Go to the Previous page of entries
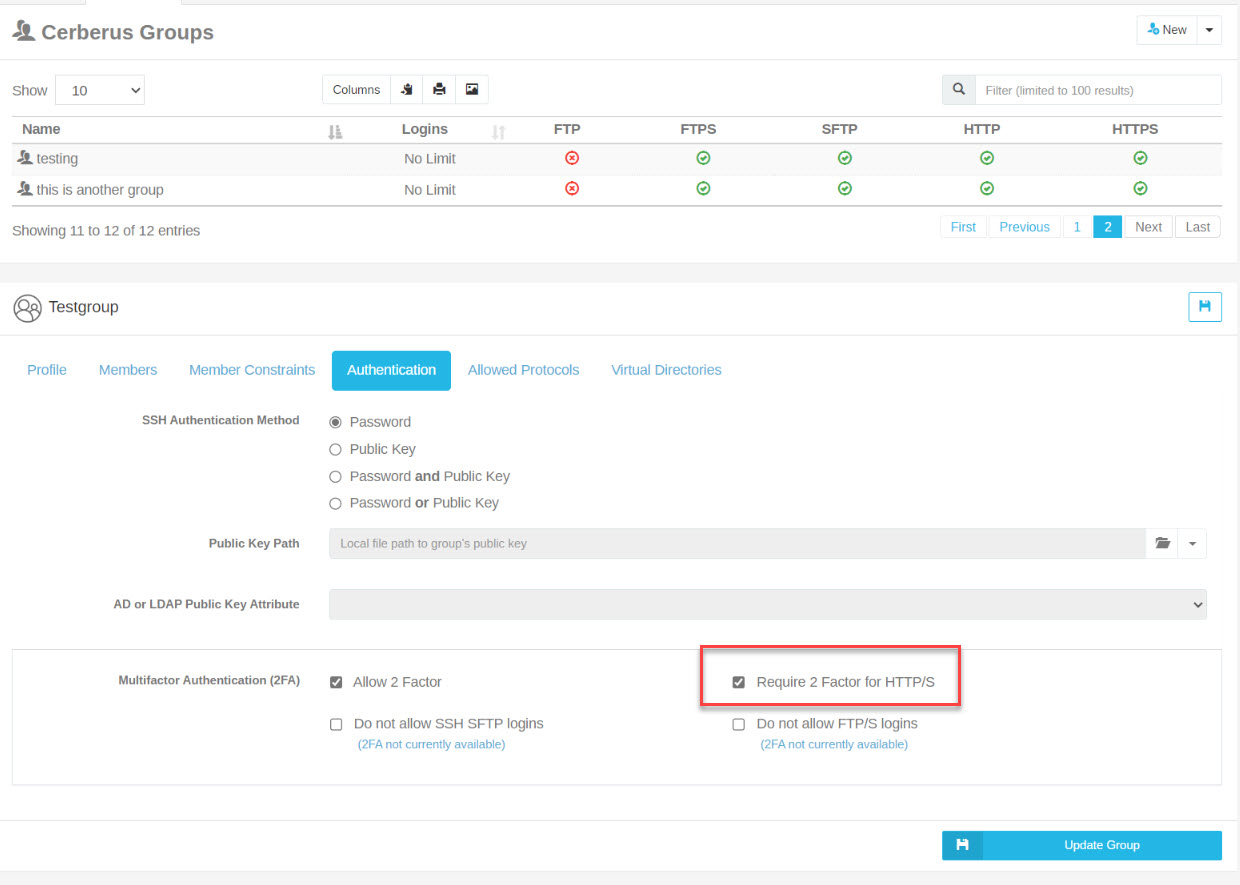The width and height of the screenshot is (1240, 885). pos(1023,226)
